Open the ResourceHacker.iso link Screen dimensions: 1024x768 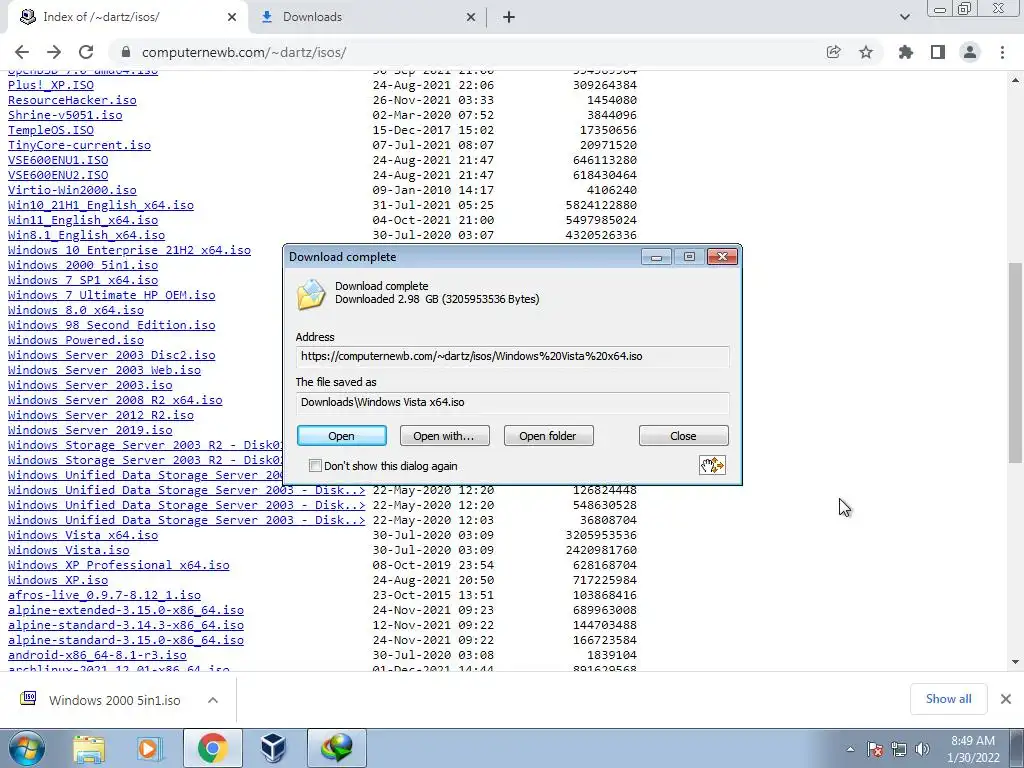(72, 100)
